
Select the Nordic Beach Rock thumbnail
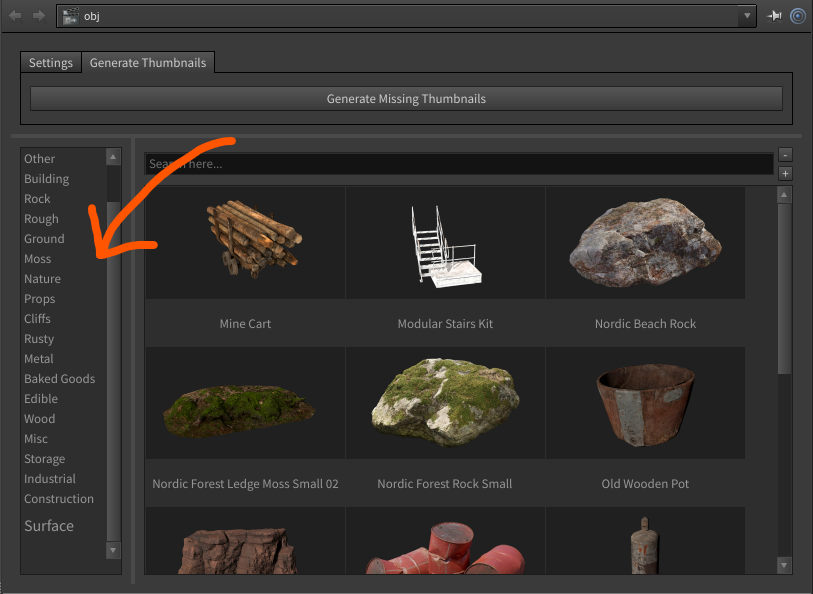[646, 243]
